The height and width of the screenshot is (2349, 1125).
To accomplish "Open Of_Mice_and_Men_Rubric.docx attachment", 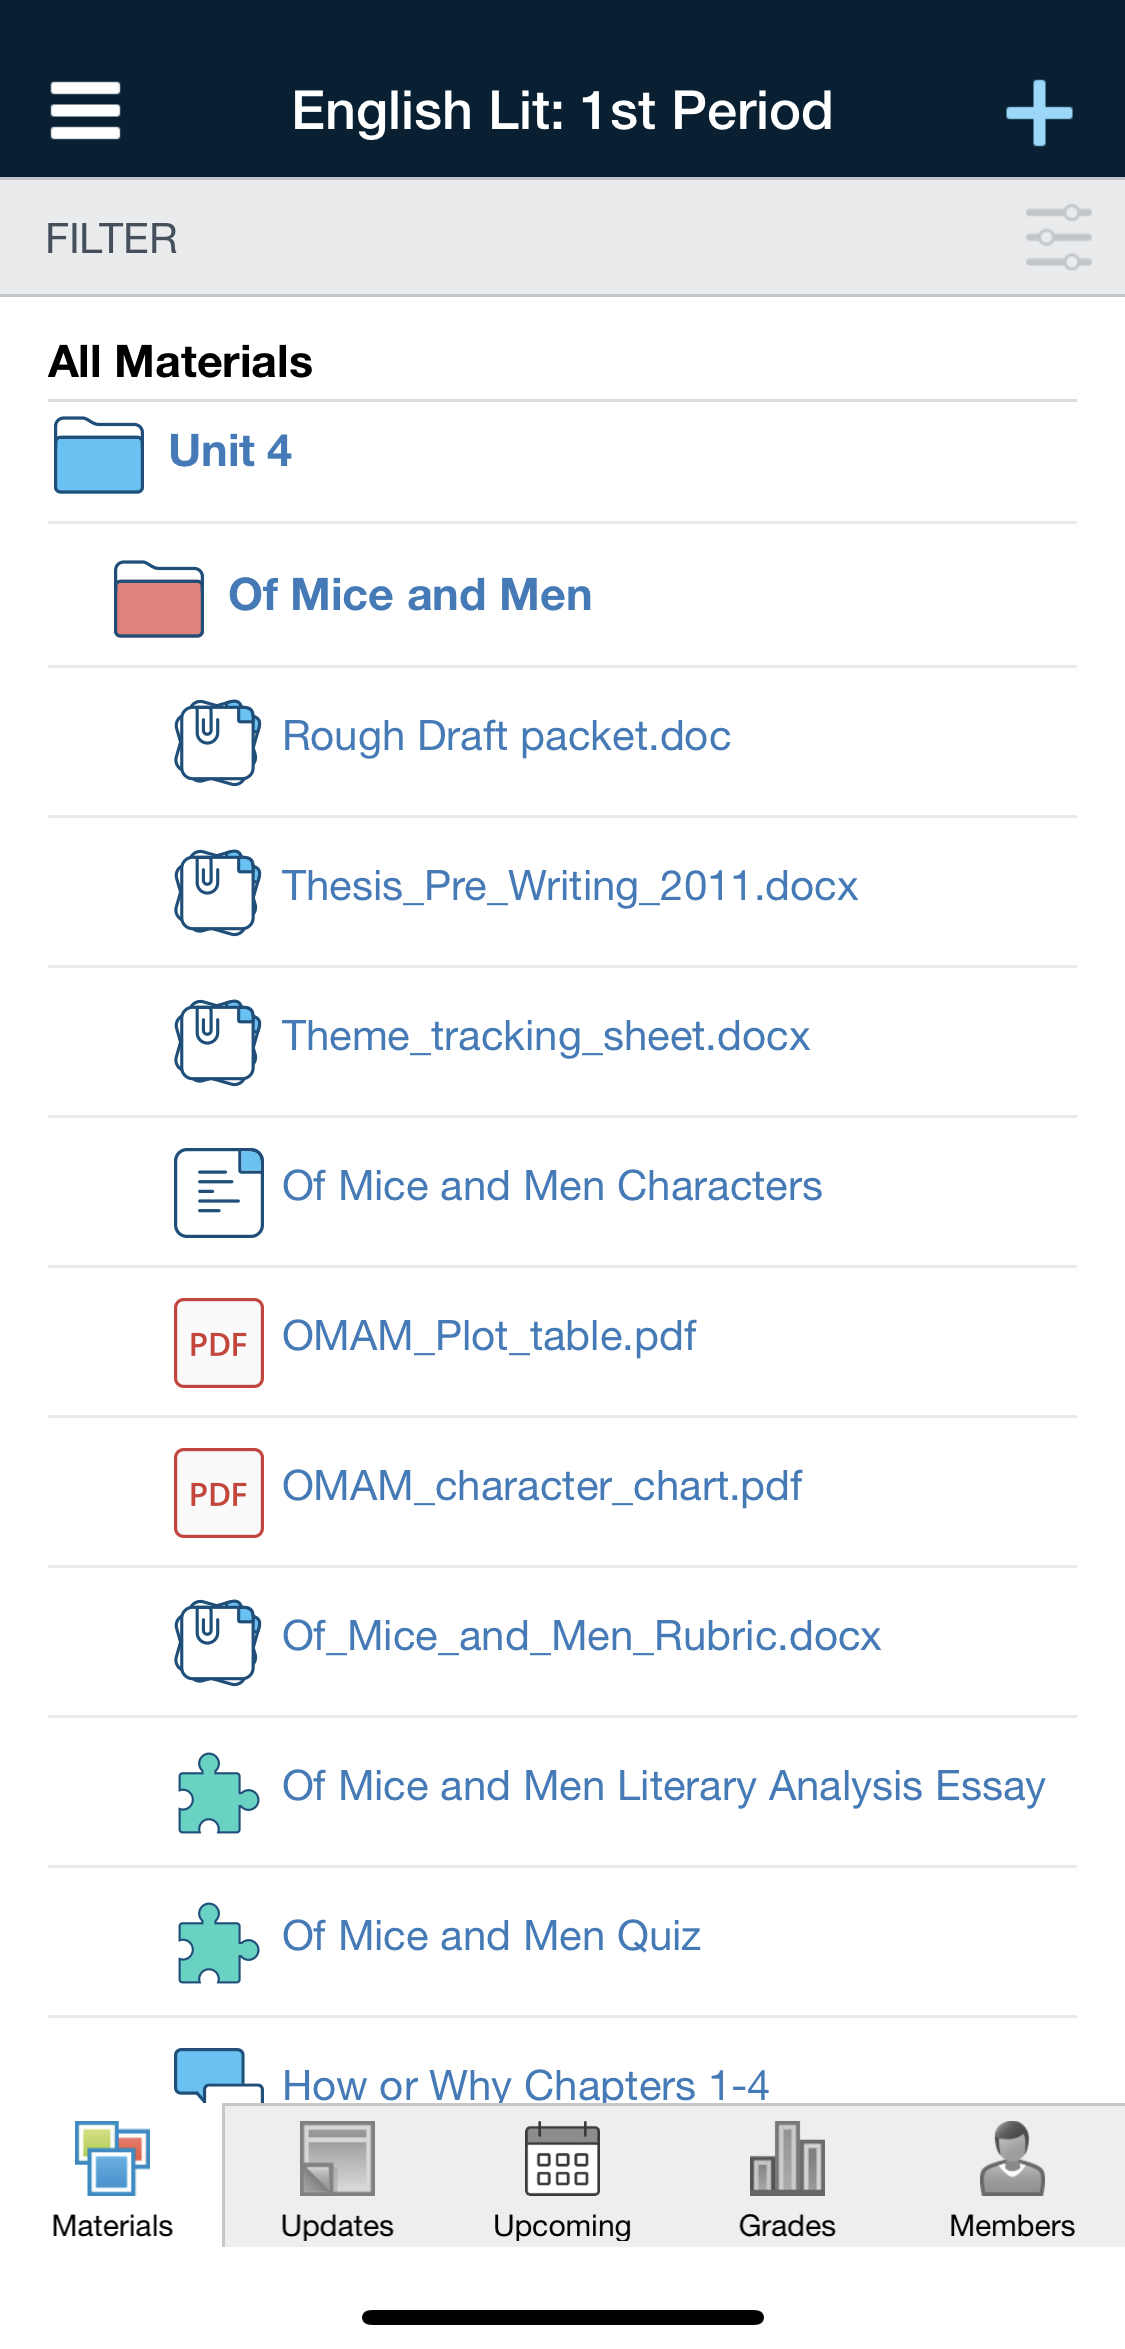I will tap(581, 1636).
